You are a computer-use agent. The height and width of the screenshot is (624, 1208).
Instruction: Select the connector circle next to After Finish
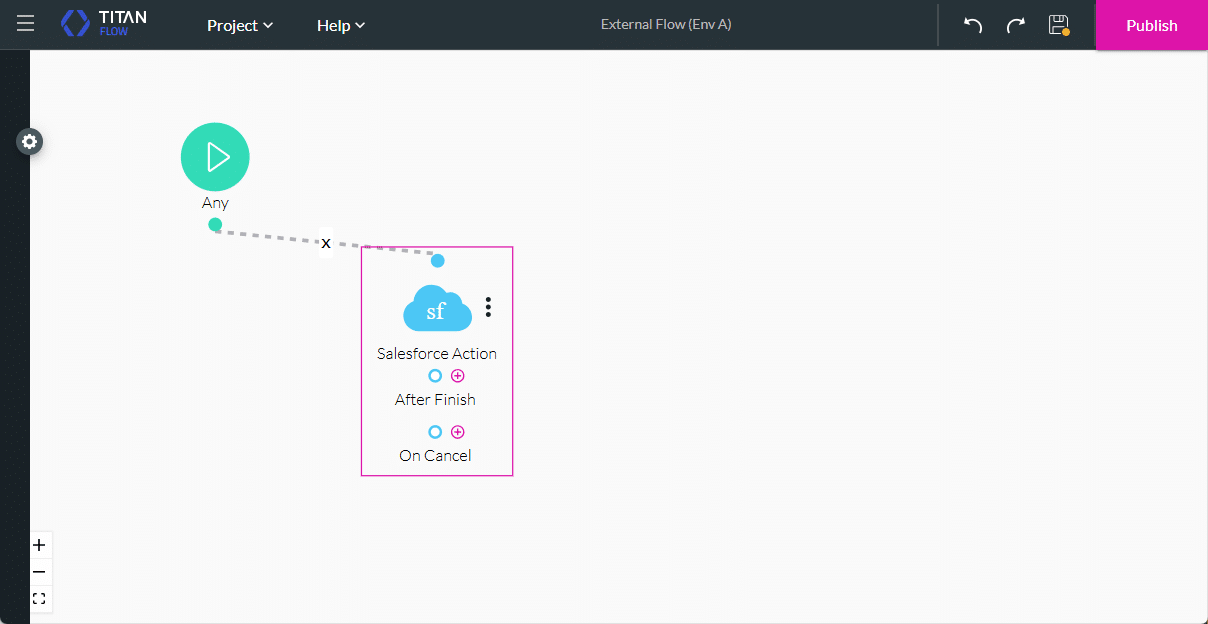click(x=435, y=375)
